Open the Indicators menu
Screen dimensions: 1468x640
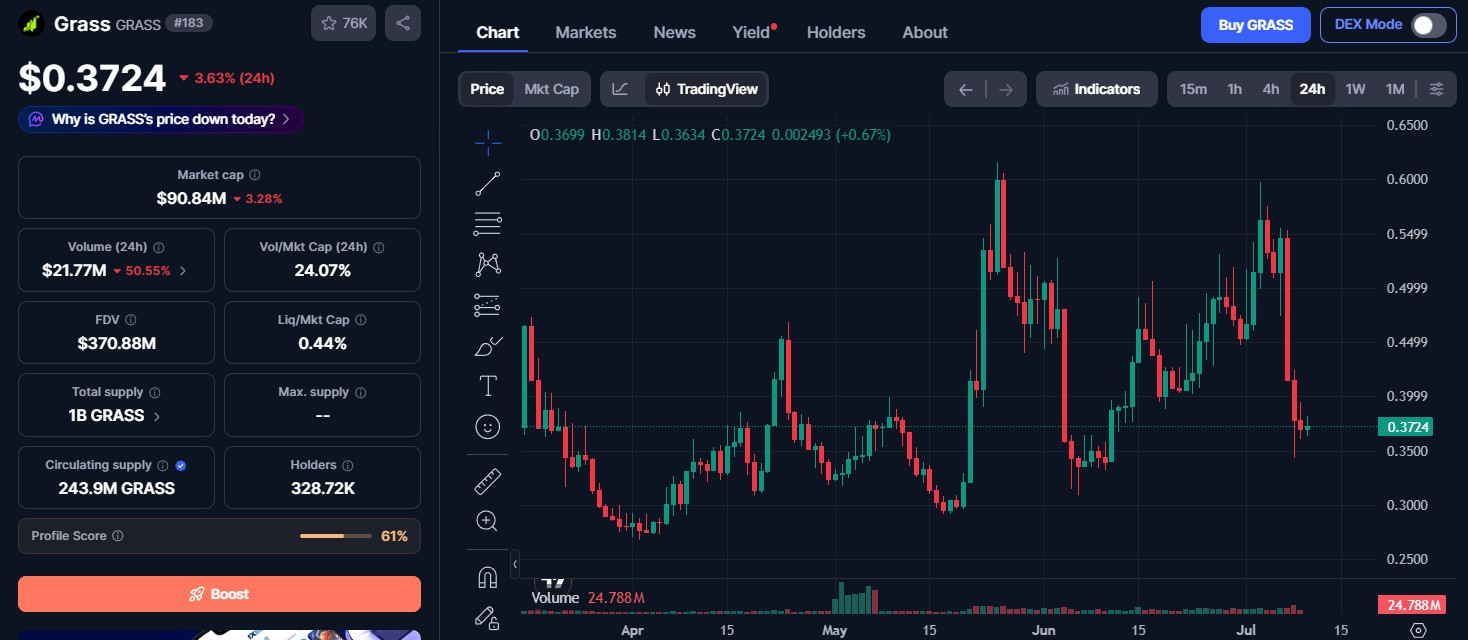[x=1097, y=89]
